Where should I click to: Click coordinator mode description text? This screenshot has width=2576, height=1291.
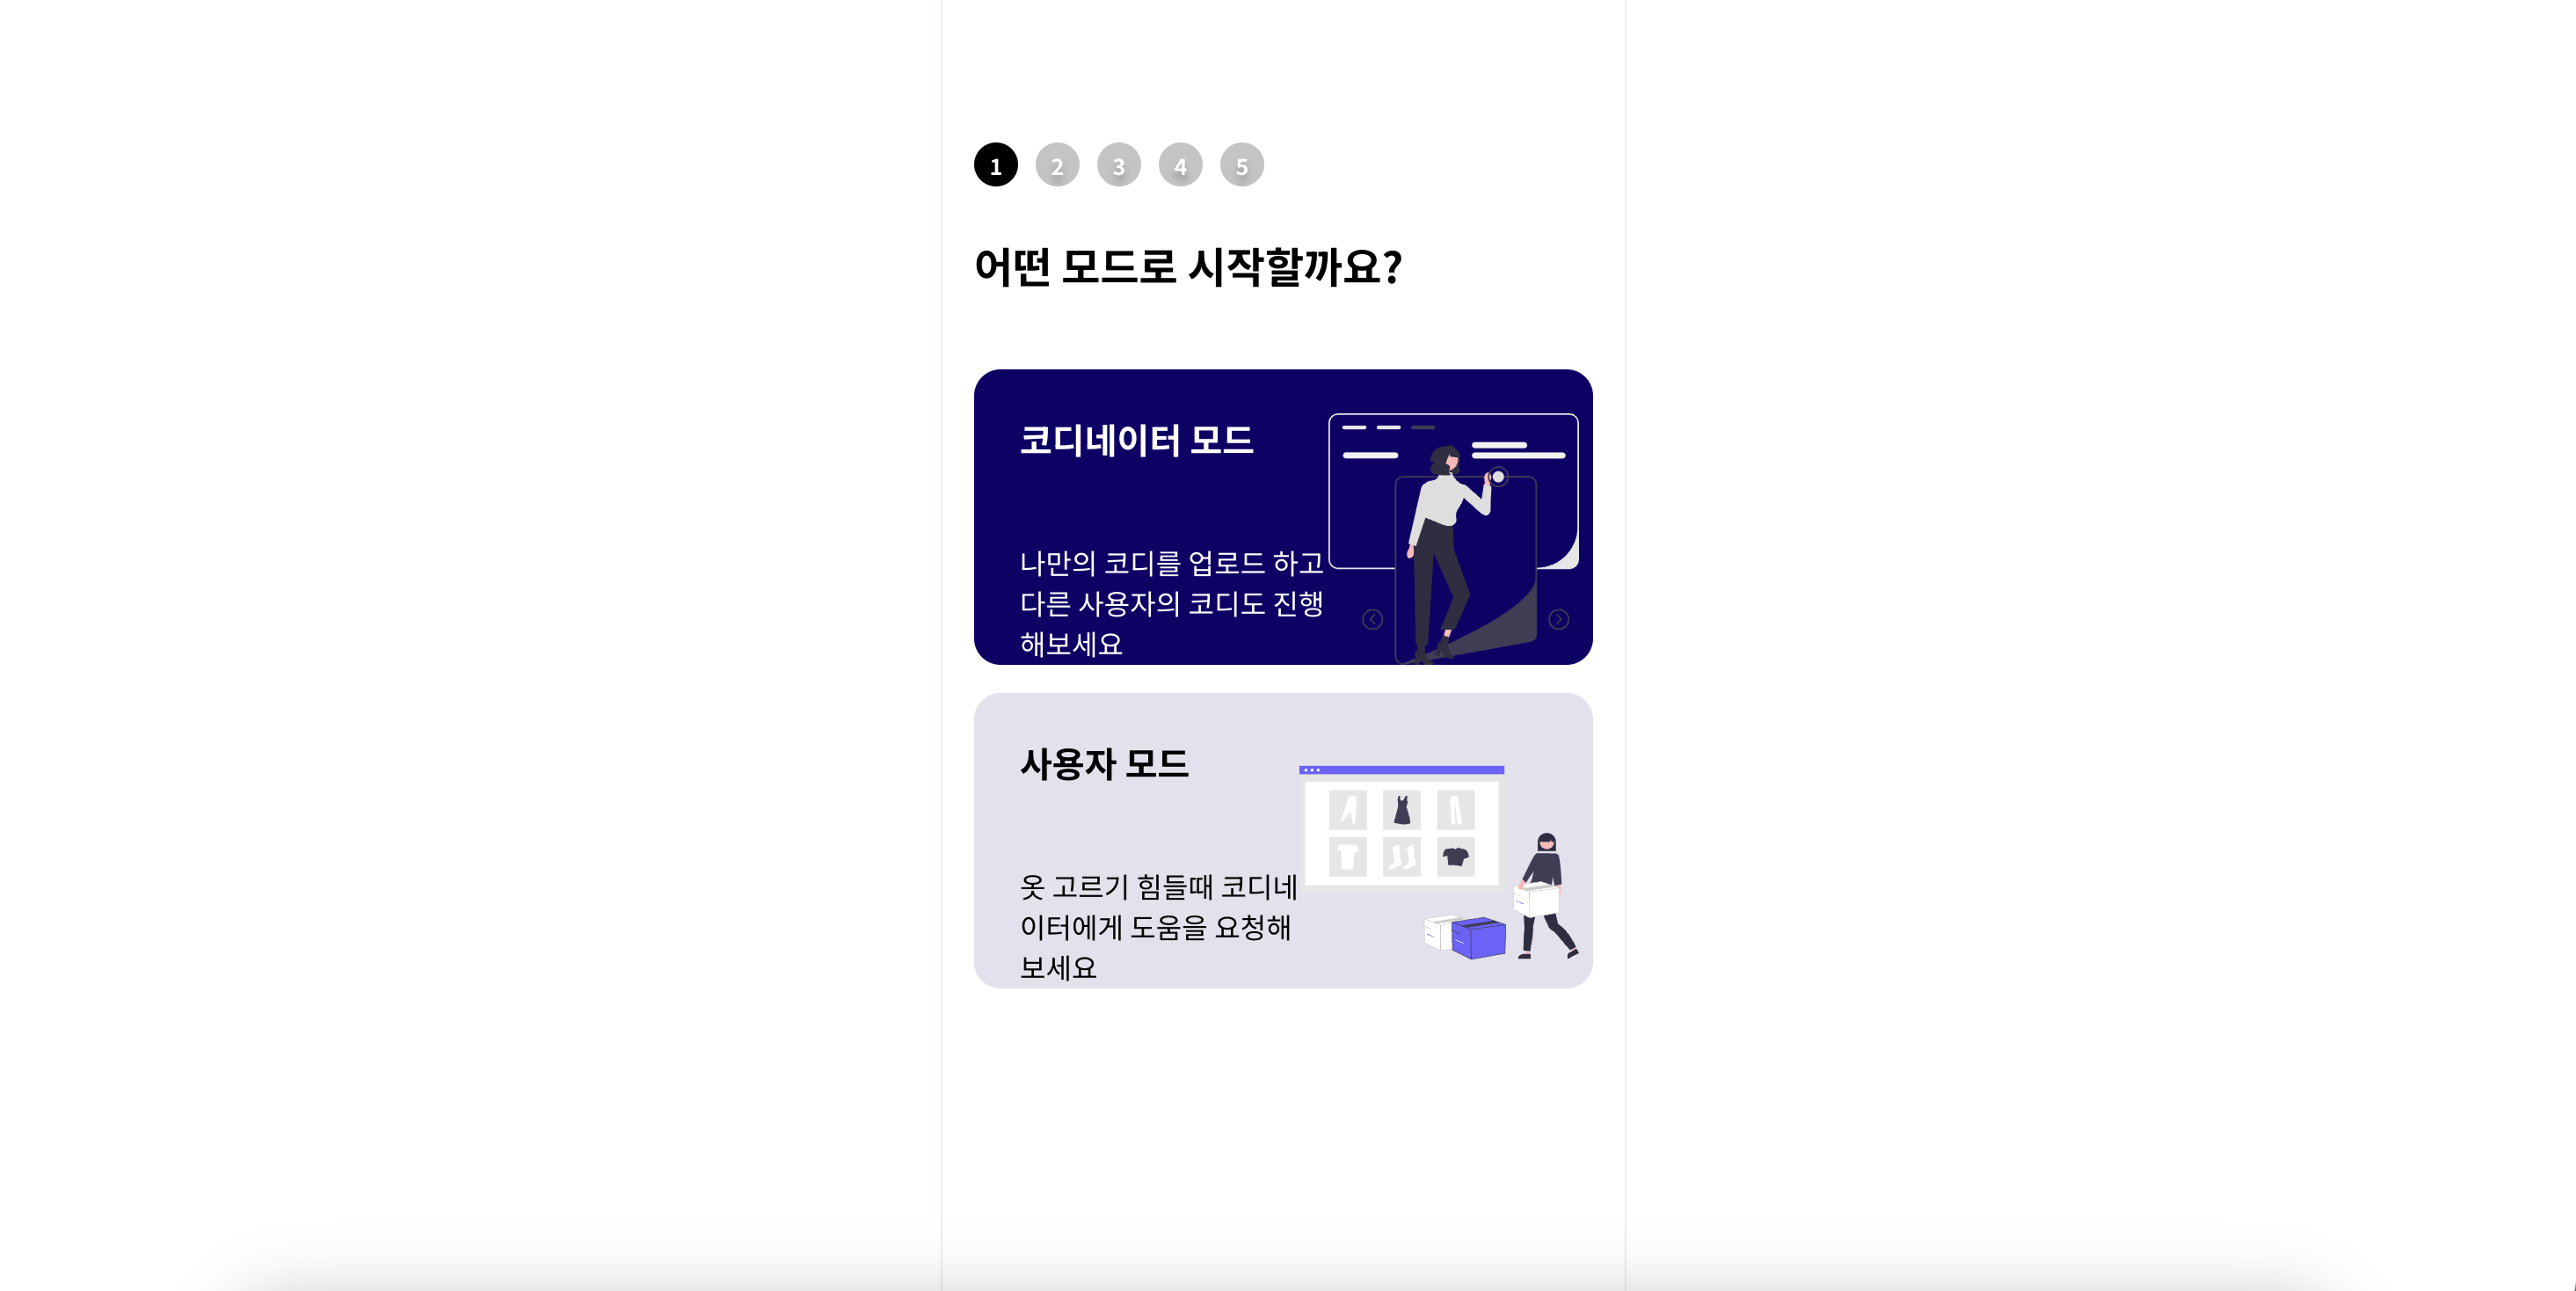click(1171, 604)
